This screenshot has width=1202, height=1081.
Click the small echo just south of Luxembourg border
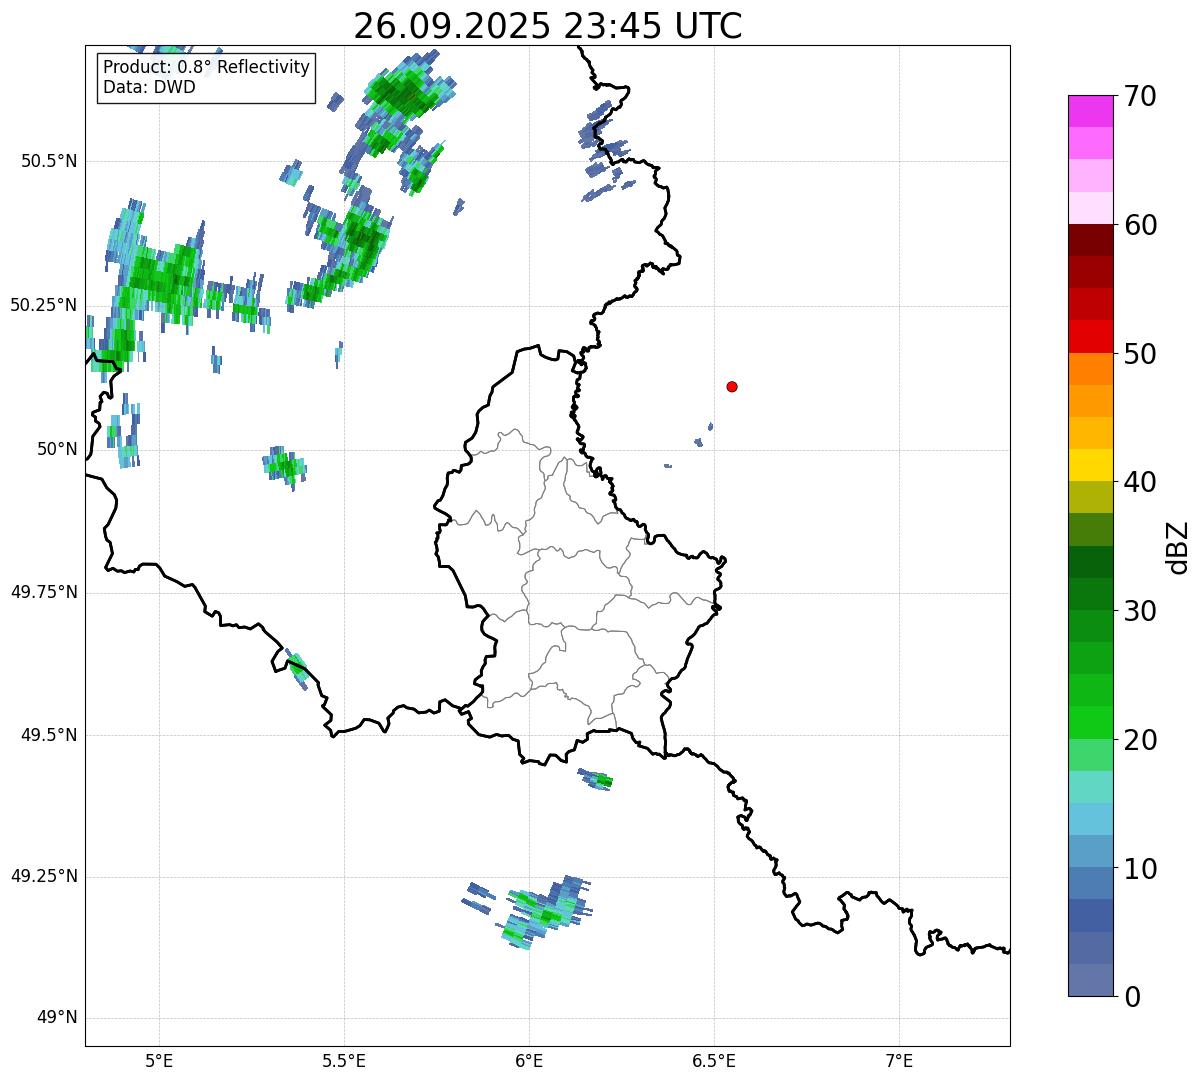(x=598, y=779)
